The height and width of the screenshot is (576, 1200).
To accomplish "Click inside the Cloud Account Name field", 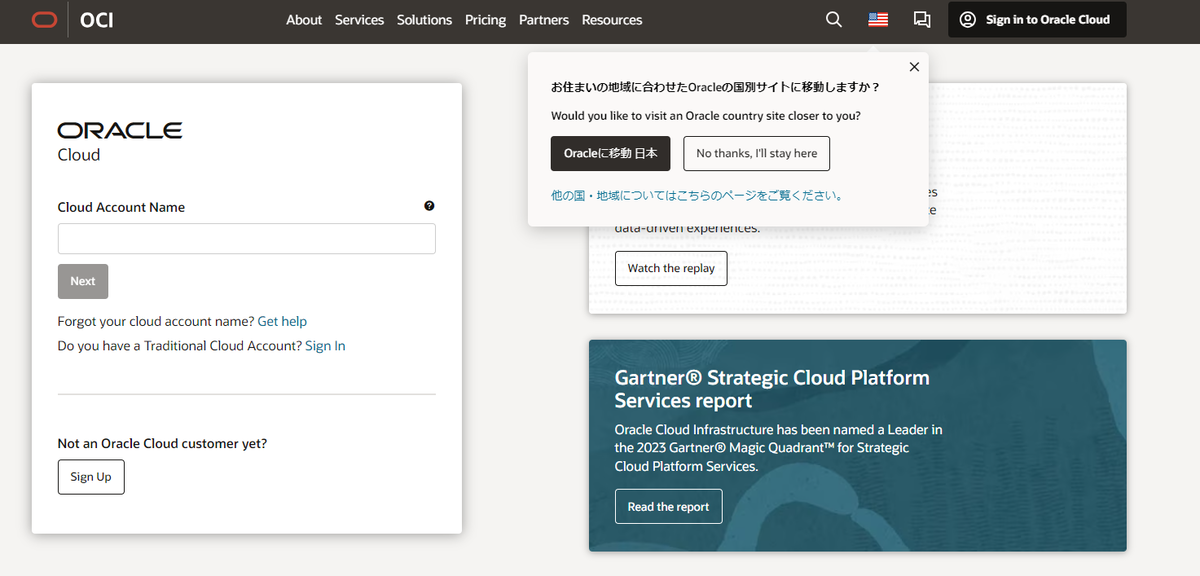I will (x=246, y=238).
